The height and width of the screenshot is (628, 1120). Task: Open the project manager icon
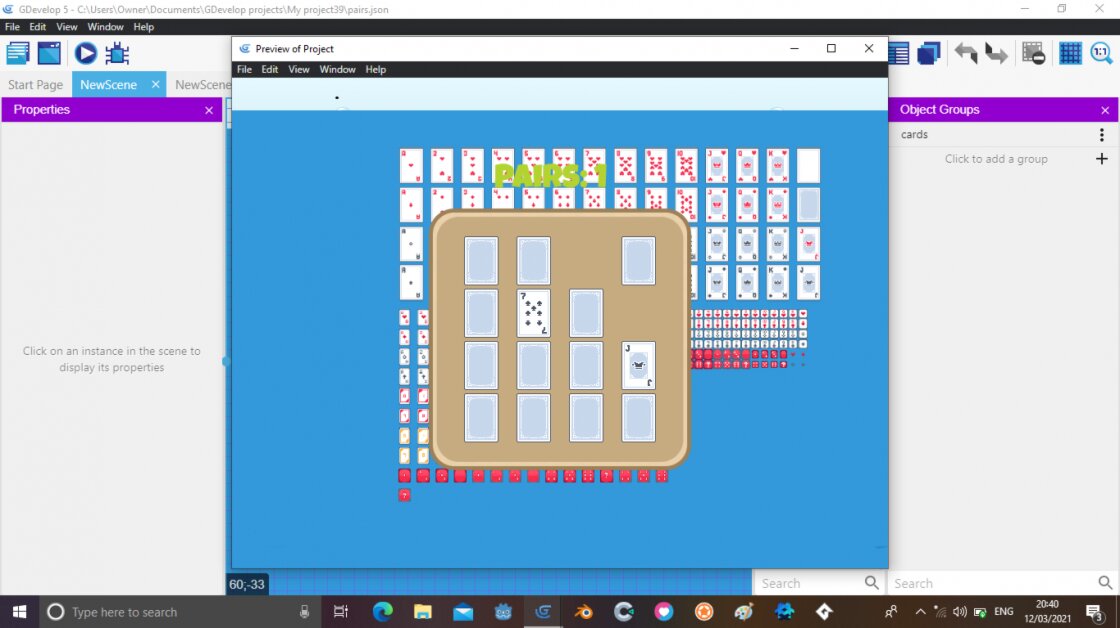tap(18, 54)
